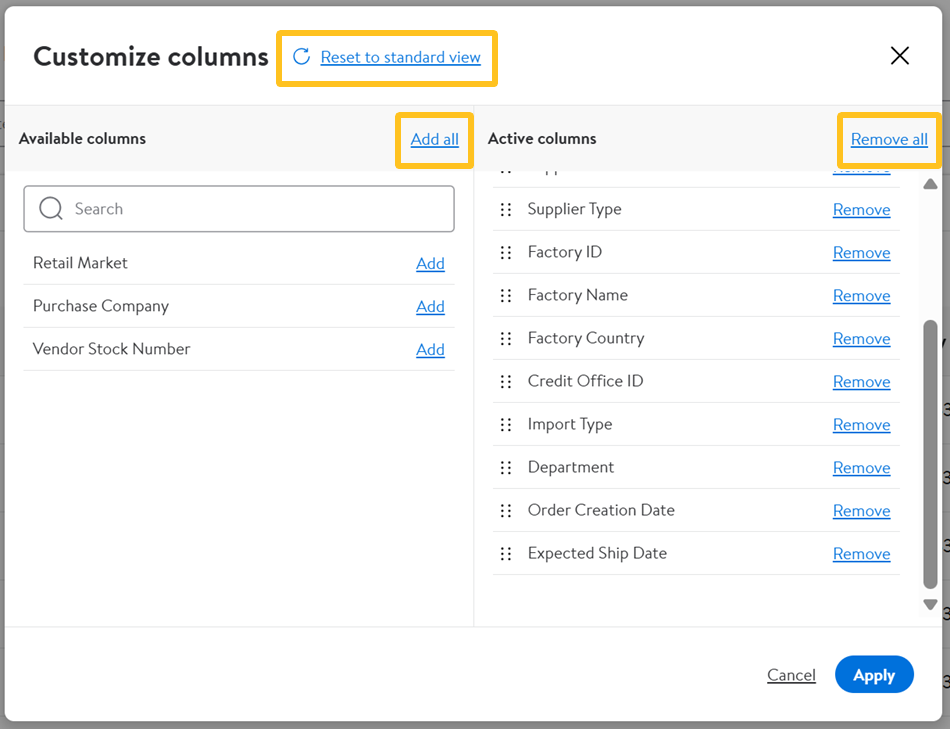Remove the Department column
Screen dimensions: 950x729
click(x=861, y=468)
